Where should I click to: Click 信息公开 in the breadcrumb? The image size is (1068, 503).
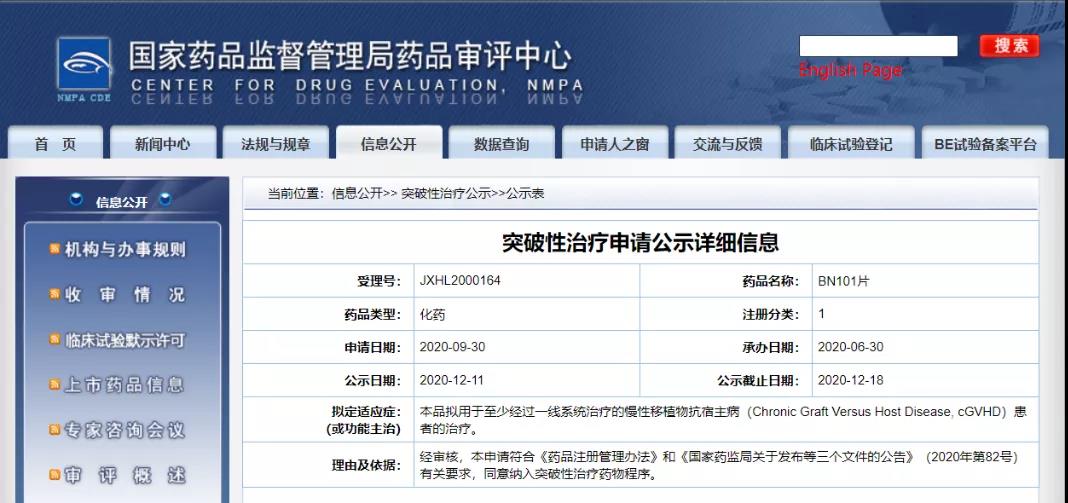[x=358, y=194]
